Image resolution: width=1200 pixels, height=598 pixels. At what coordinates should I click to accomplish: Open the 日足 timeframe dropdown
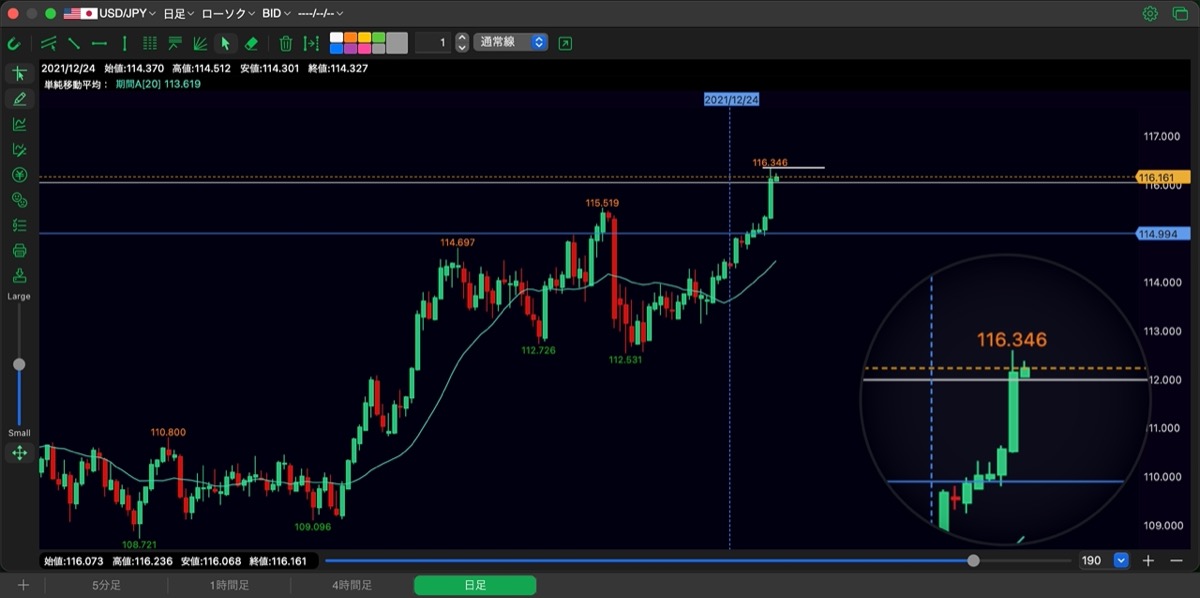pos(179,14)
